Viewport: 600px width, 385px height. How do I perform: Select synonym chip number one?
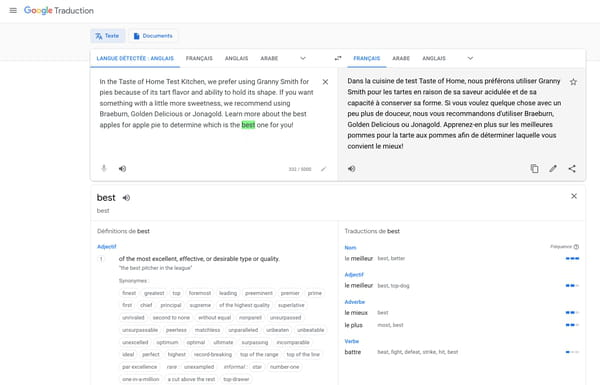tap(284, 367)
